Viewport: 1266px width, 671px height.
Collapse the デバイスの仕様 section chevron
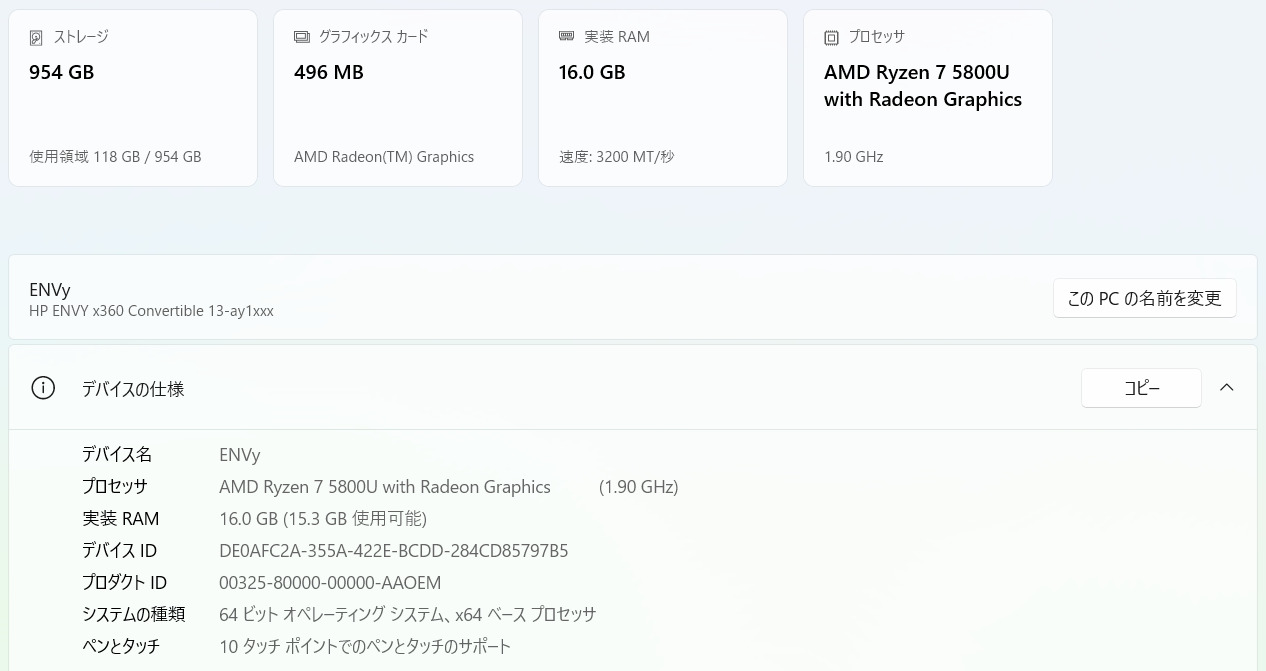click(x=1227, y=388)
